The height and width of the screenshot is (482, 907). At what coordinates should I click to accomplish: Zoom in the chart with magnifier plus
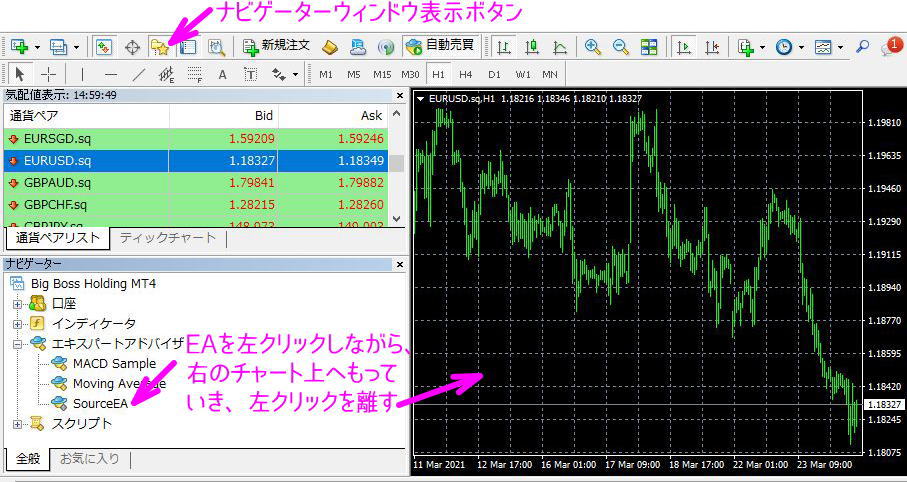pyautogui.click(x=592, y=47)
